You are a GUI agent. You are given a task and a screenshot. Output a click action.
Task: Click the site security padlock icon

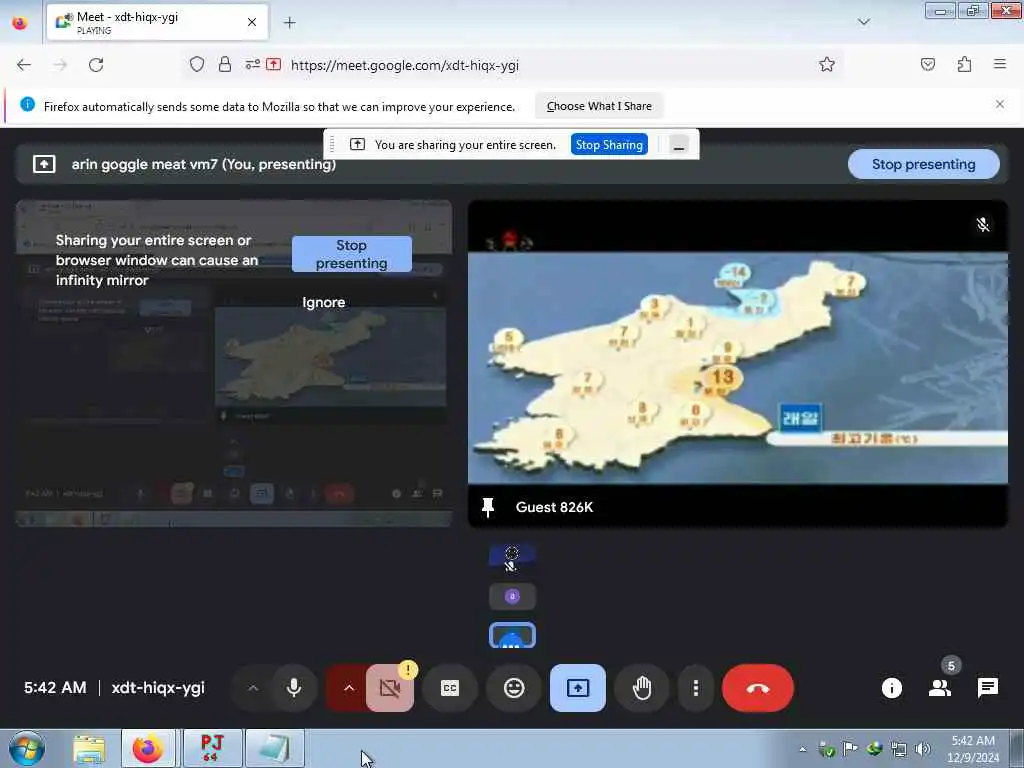[x=225, y=64]
